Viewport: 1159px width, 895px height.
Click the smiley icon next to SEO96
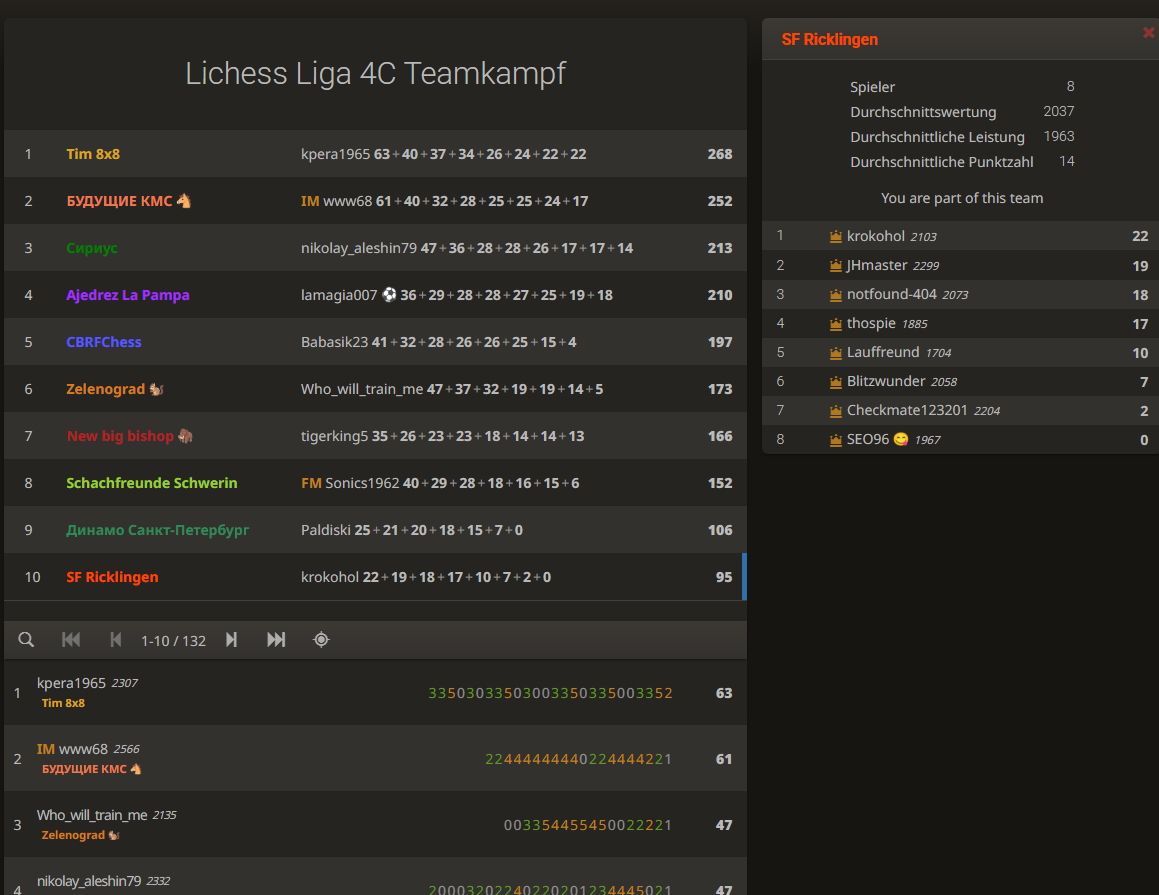click(899, 439)
